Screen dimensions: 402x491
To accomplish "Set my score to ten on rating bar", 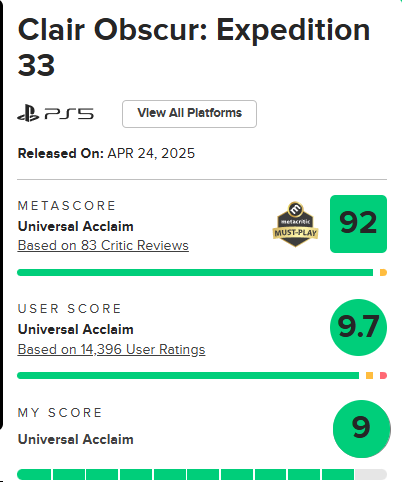I will [371, 474].
